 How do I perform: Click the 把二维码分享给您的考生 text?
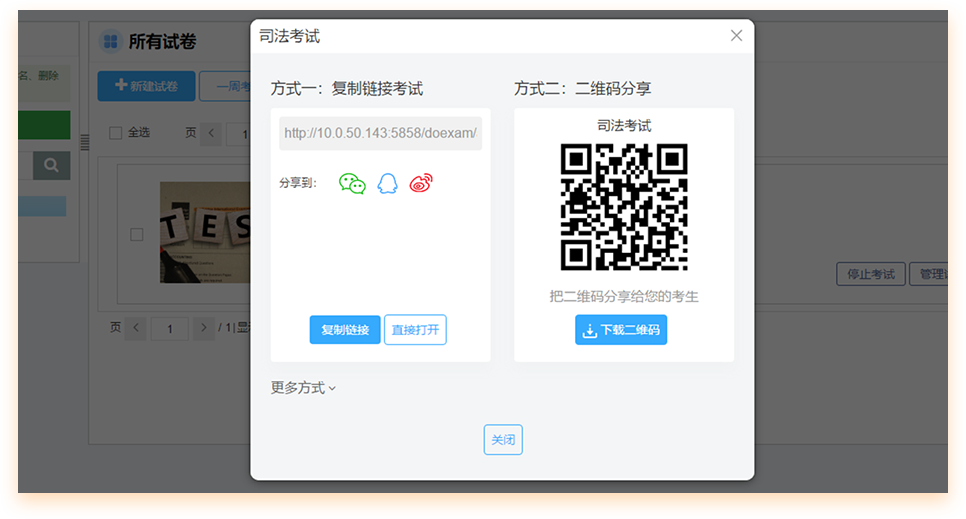point(624,296)
